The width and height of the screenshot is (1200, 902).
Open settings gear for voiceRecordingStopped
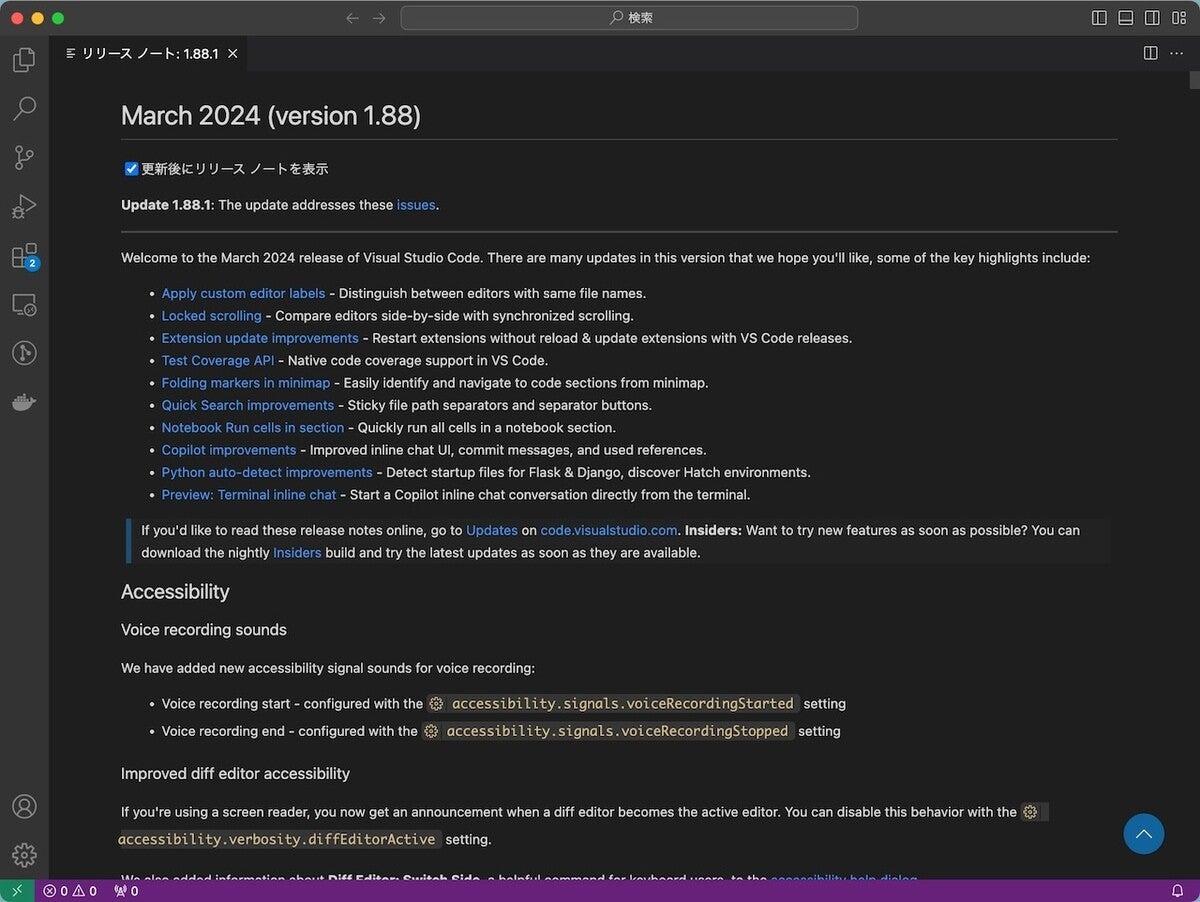click(x=431, y=731)
